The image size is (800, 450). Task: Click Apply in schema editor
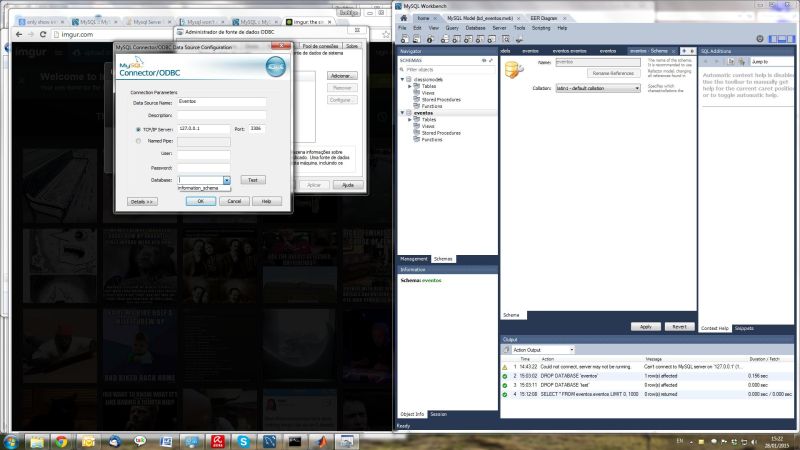[x=645, y=327]
